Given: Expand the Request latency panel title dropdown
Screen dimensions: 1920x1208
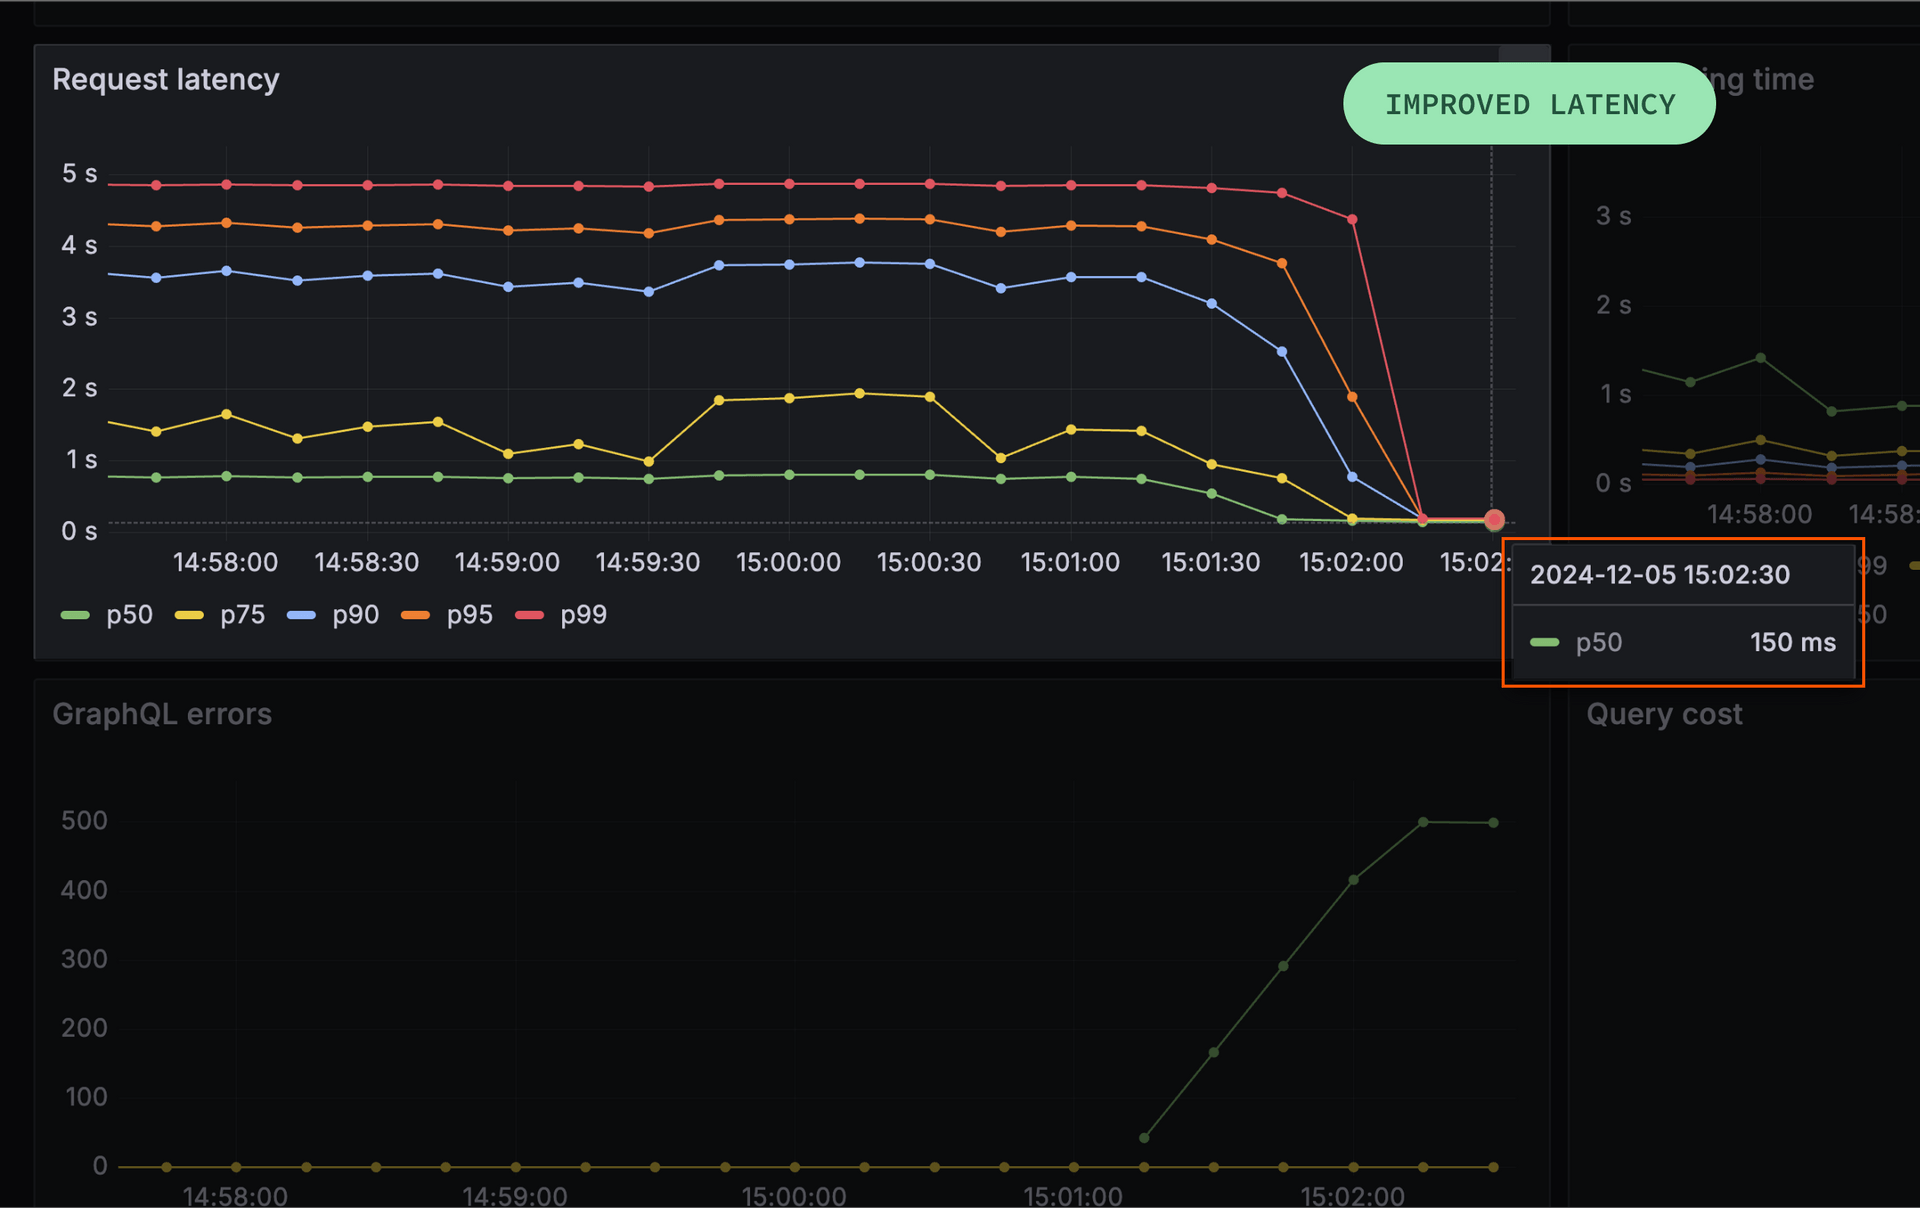Looking at the screenshot, I should pos(166,79).
